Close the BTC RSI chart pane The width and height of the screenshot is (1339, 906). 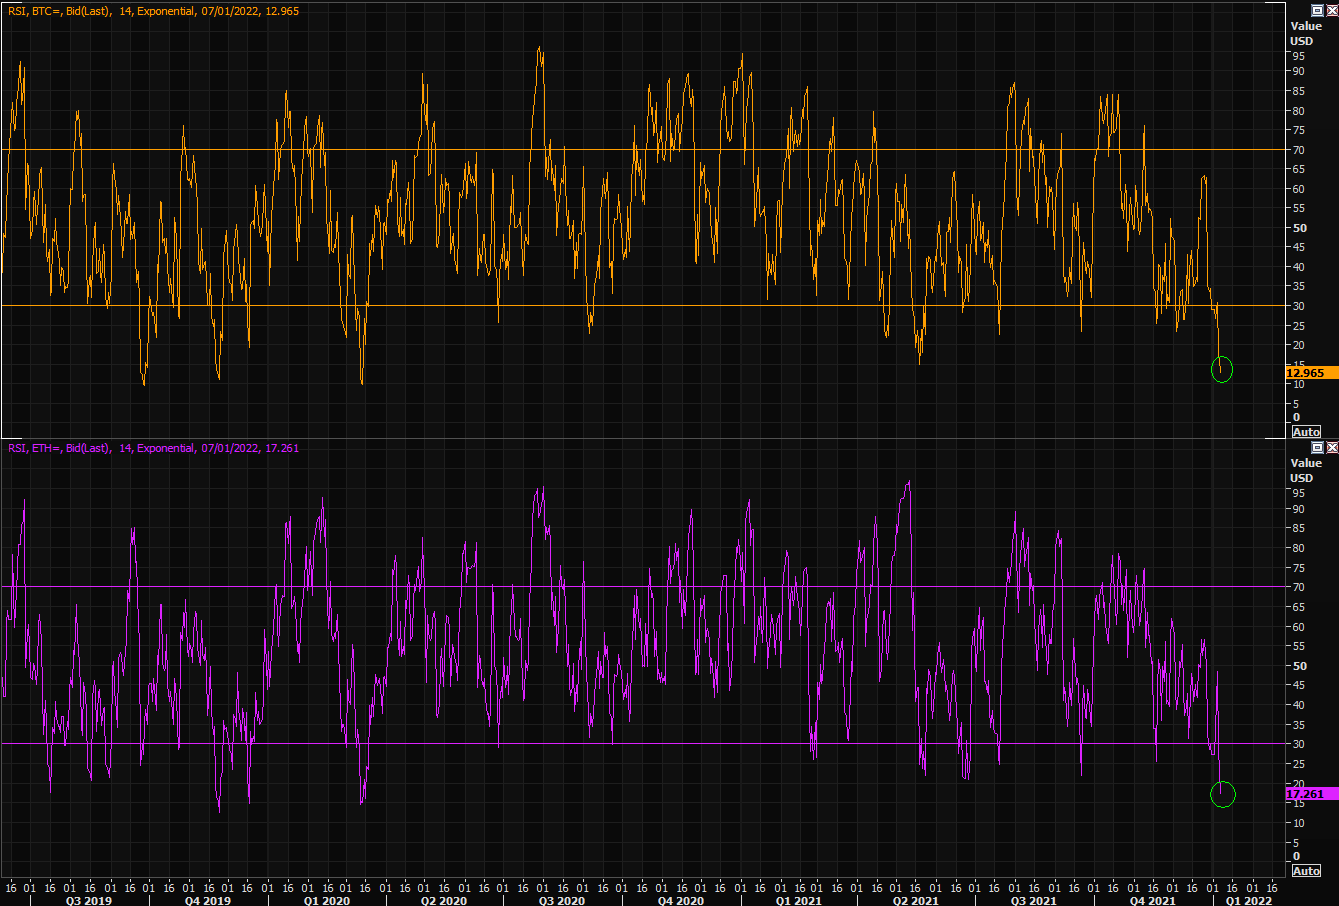[x=1331, y=10]
